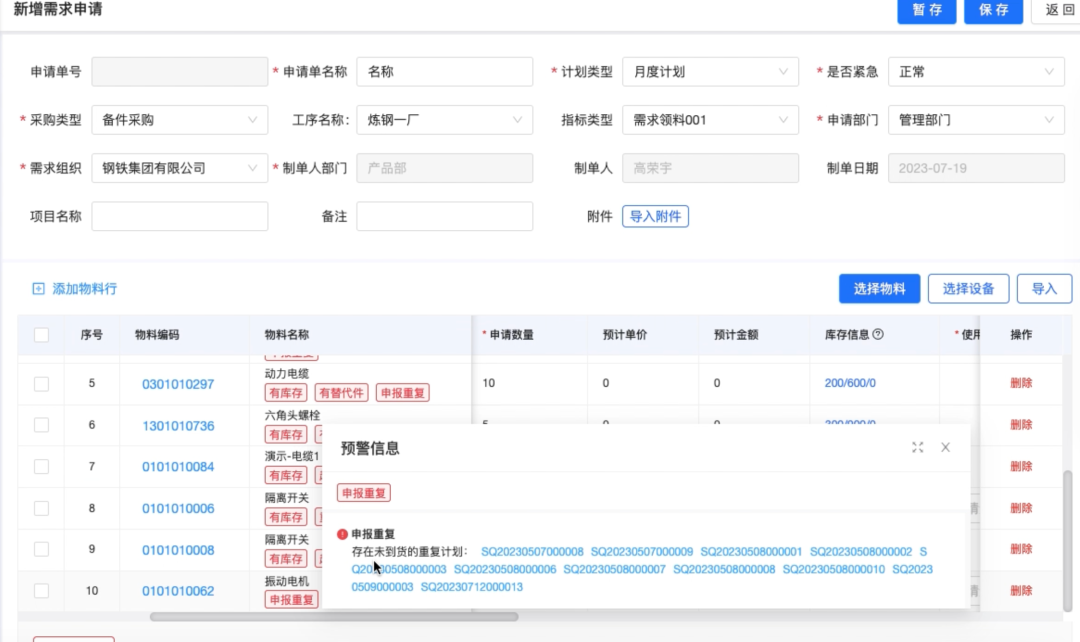The height and width of the screenshot is (642, 1080).
Task: Open the 工序名称 dropdown showing 炼钢一厂
Action: (444, 119)
